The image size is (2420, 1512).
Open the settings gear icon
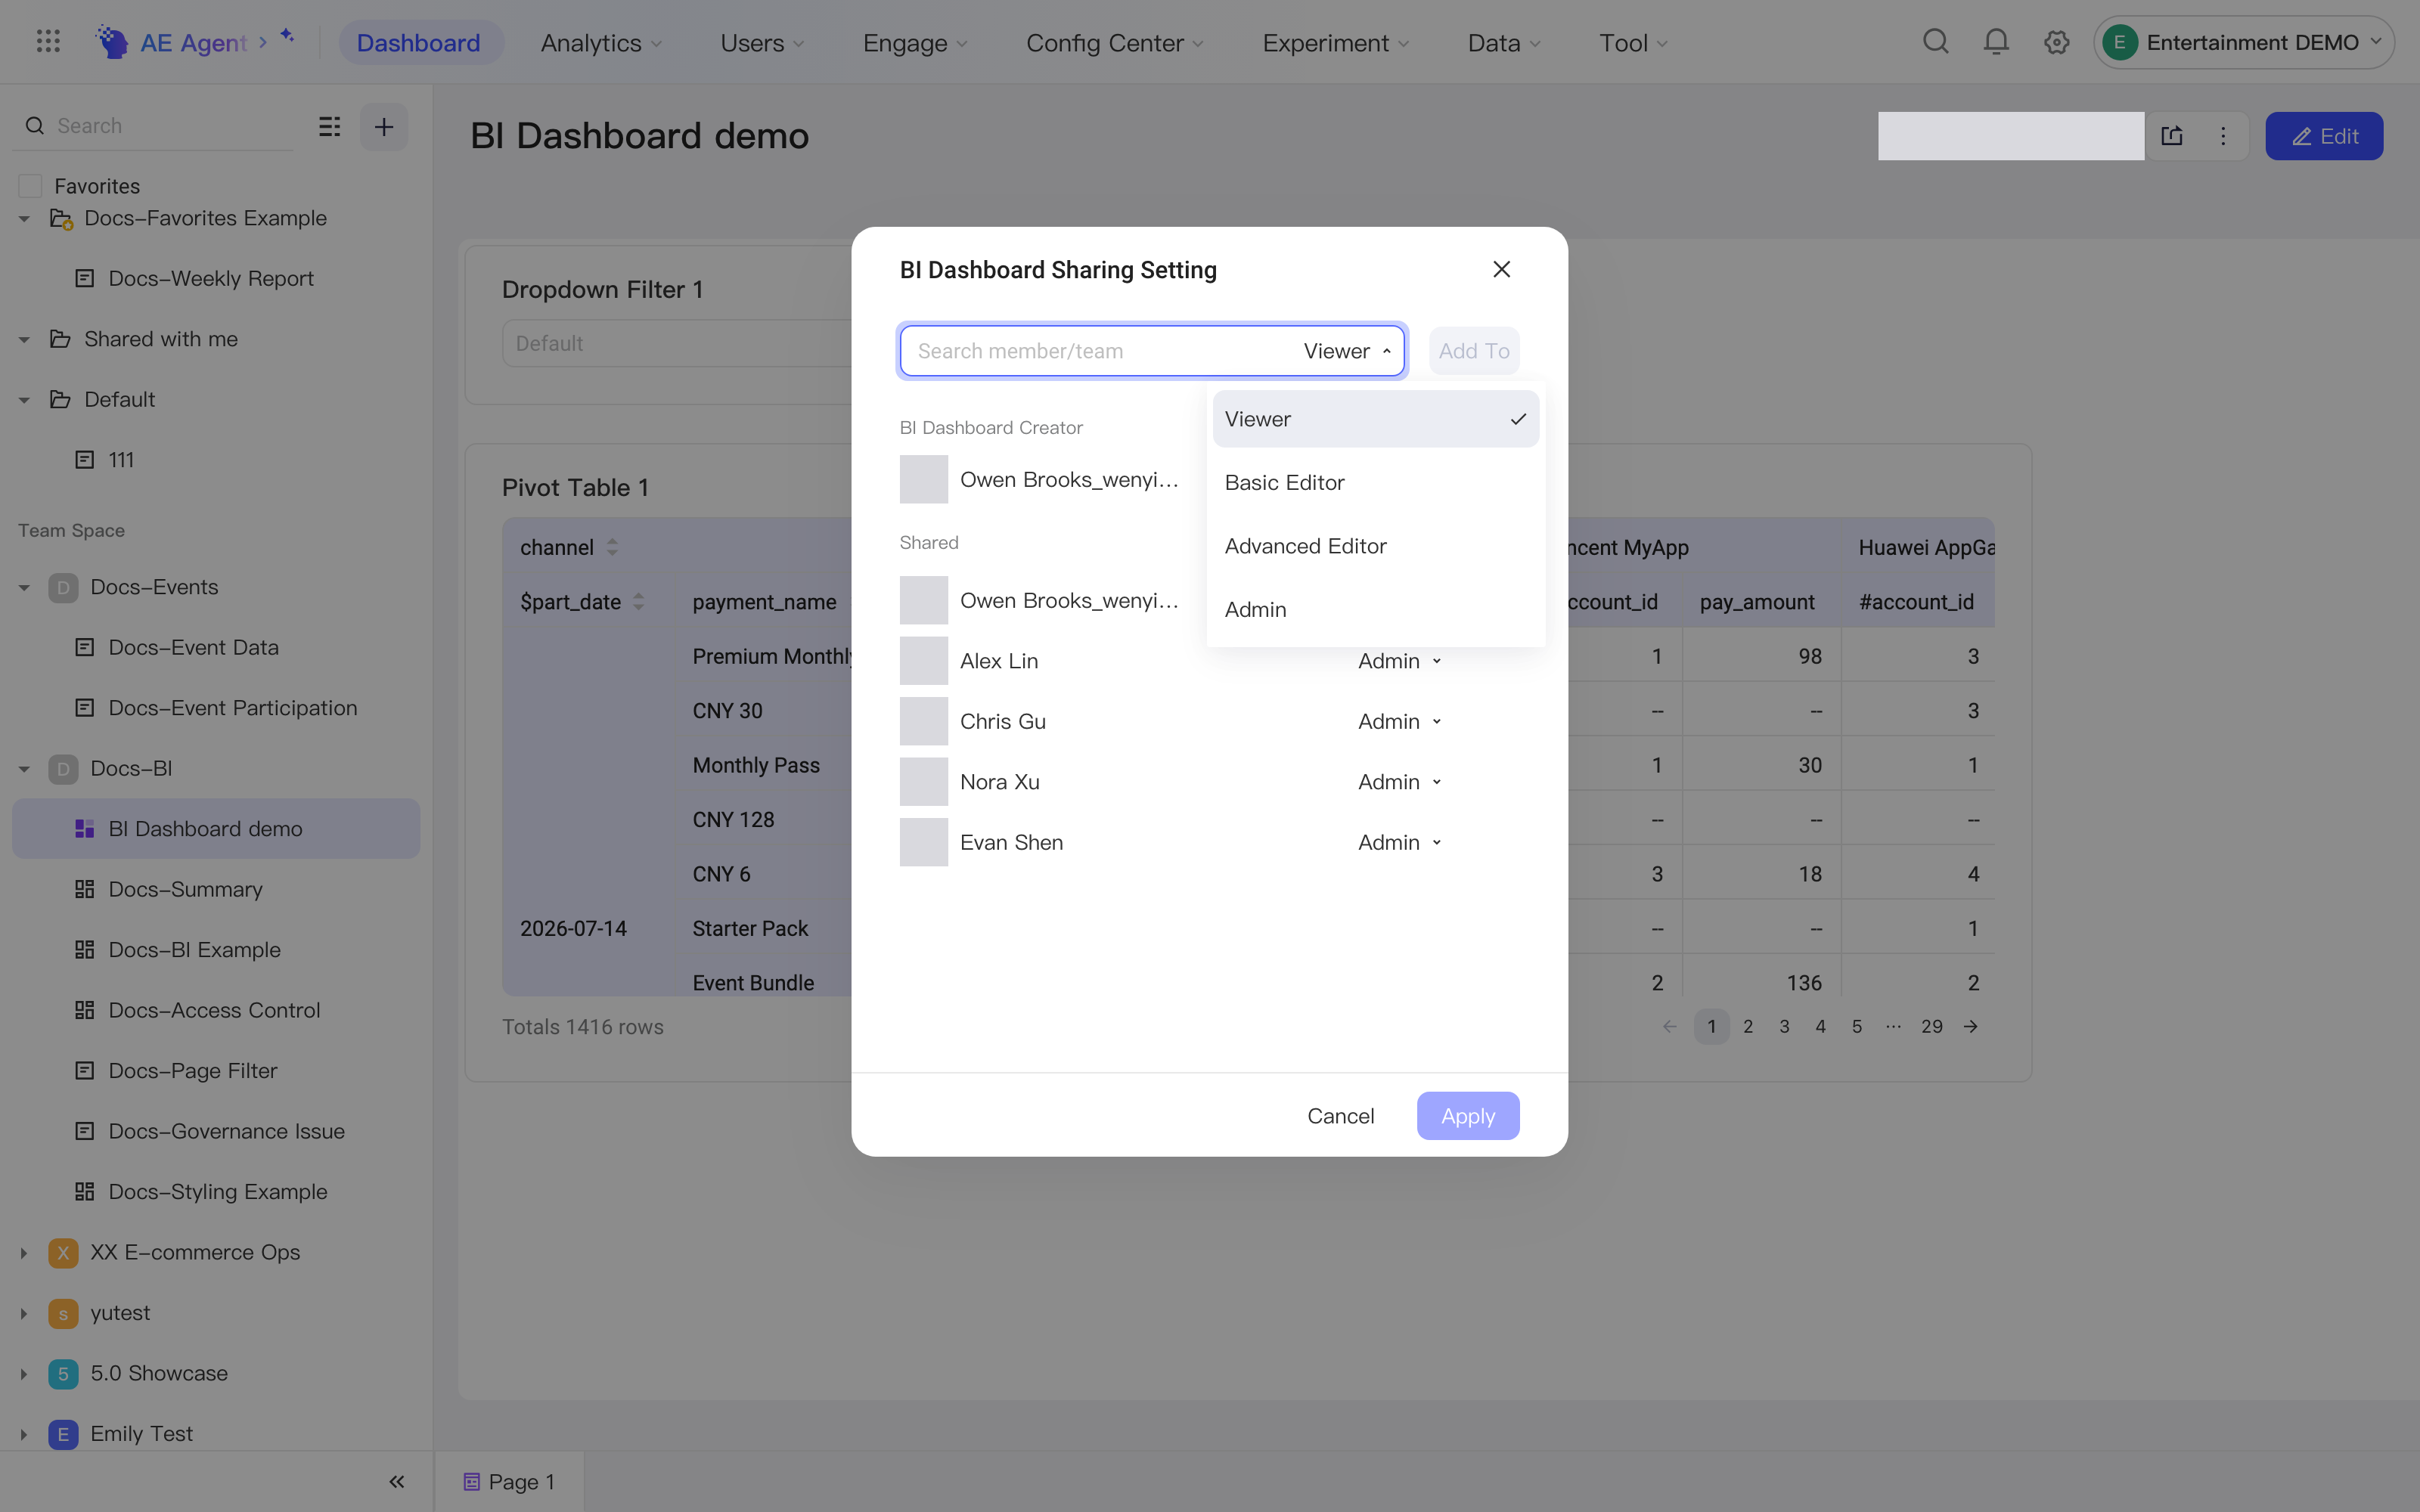[x=2056, y=42]
